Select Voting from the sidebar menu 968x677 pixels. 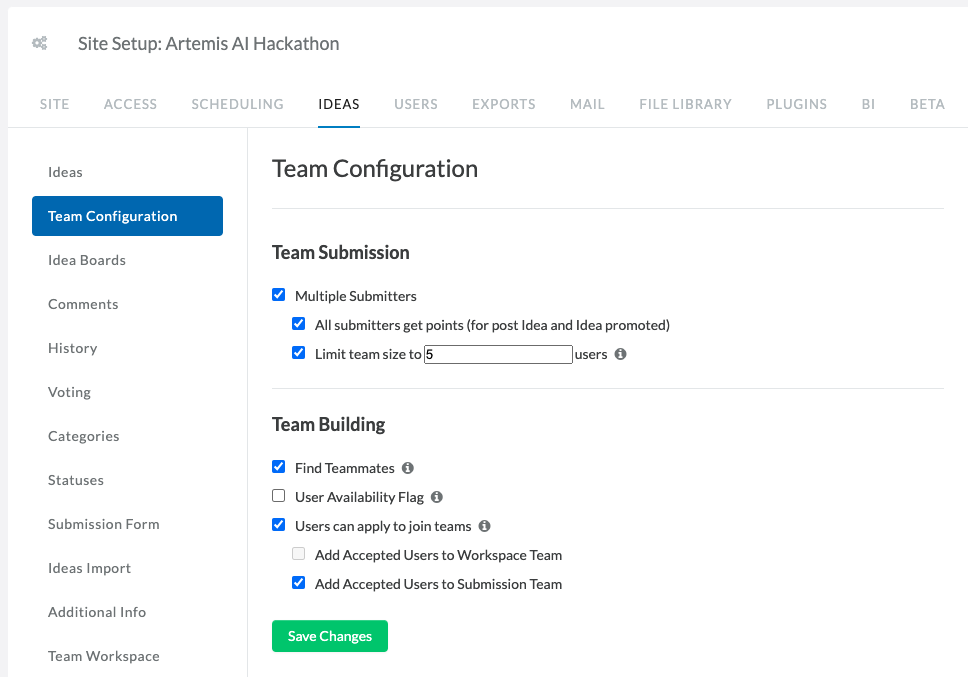(x=69, y=392)
